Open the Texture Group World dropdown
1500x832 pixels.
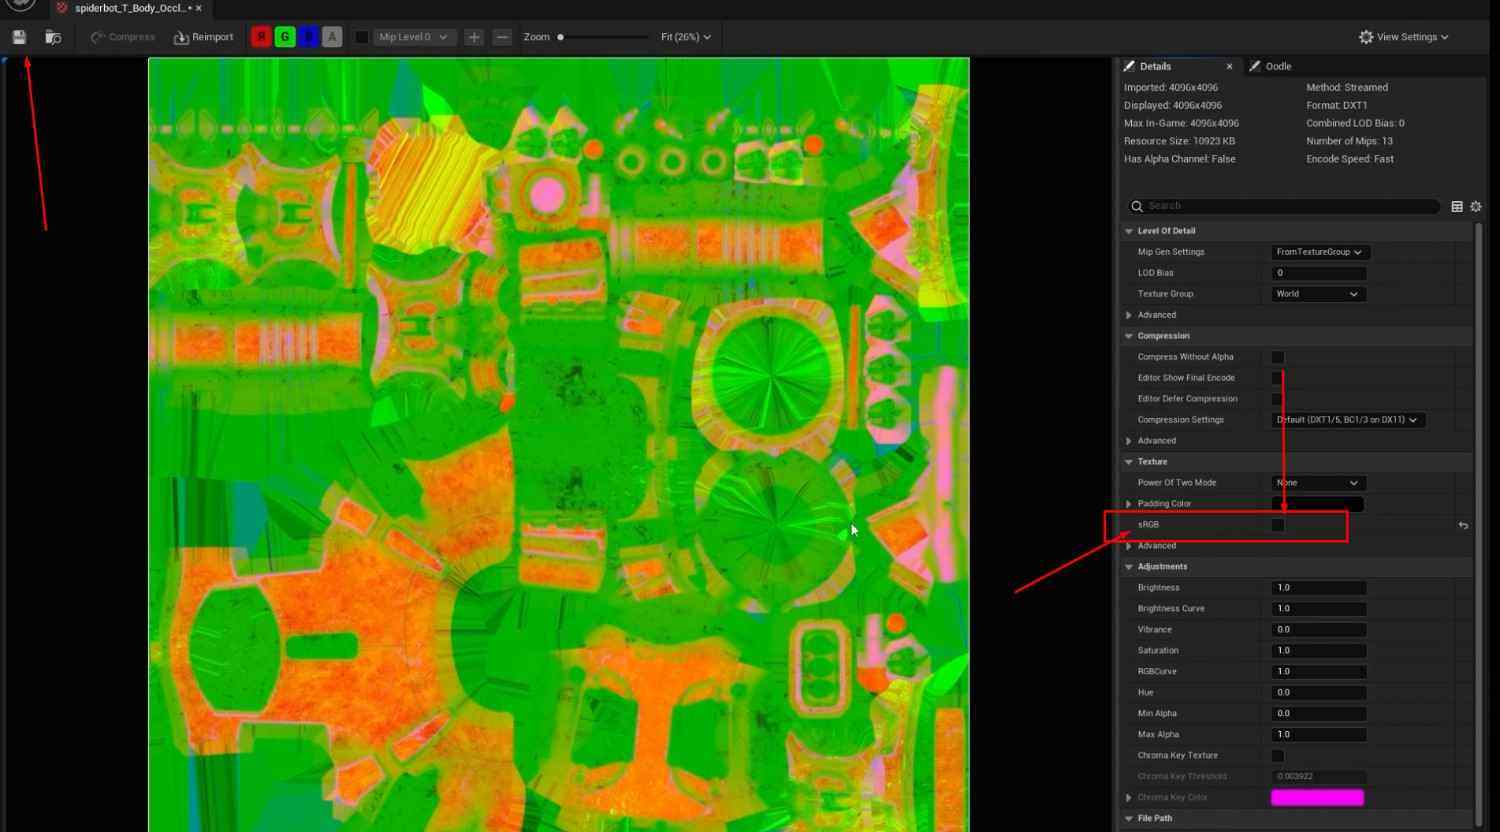tap(1317, 294)
